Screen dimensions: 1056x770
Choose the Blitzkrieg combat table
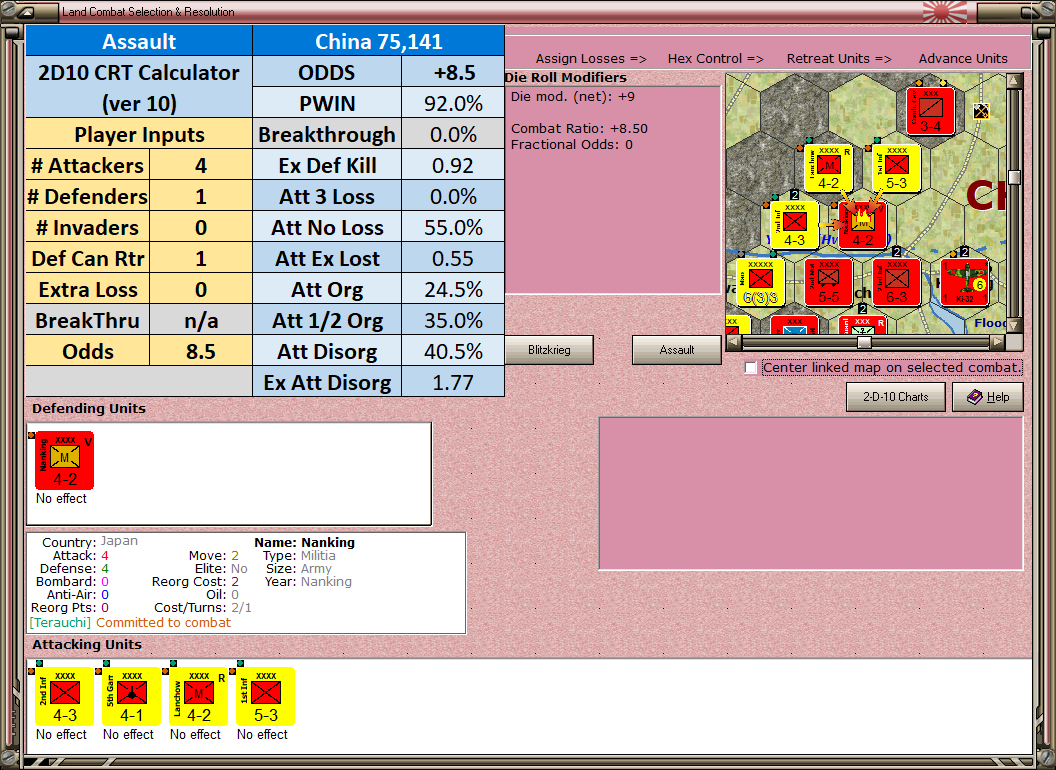pyautogui.click(x=549, y=350)
